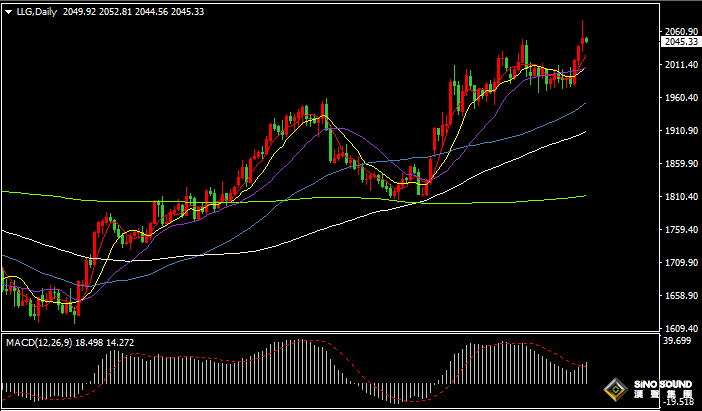This screenshot has width=702, height=411.
Task: Click the 1609.40 price axis label
Action: (680, 329)
